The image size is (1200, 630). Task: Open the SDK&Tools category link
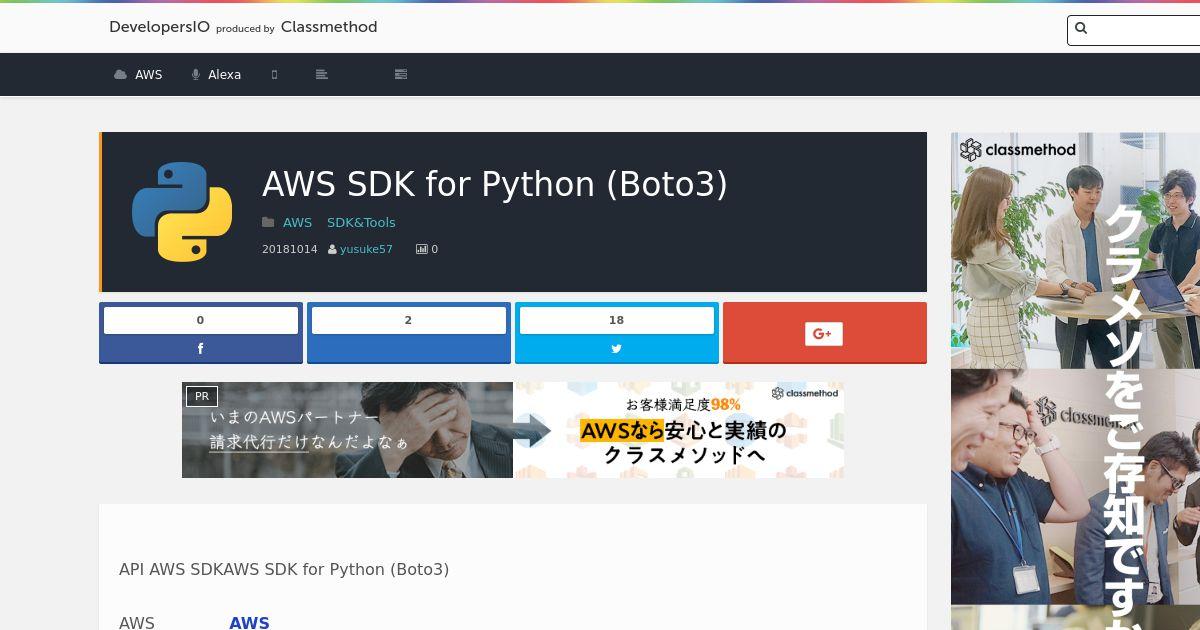point(361,222)
